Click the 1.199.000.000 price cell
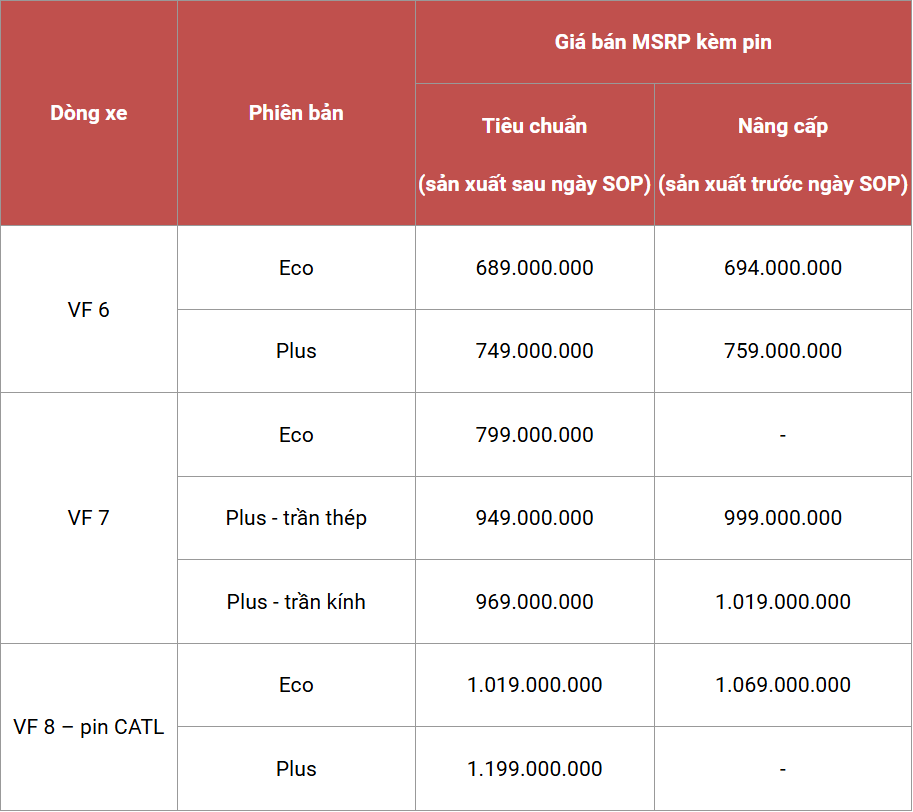Screen dimensions: 913x812 (535, 768)
